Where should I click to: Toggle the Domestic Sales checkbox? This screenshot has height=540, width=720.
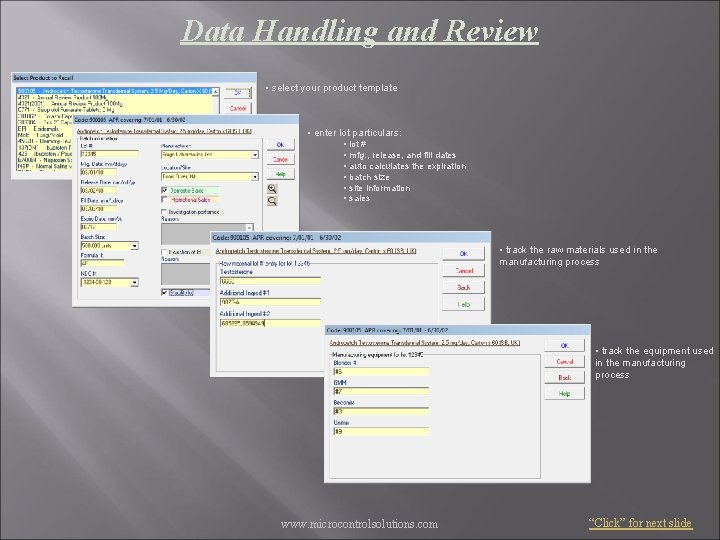164,190
